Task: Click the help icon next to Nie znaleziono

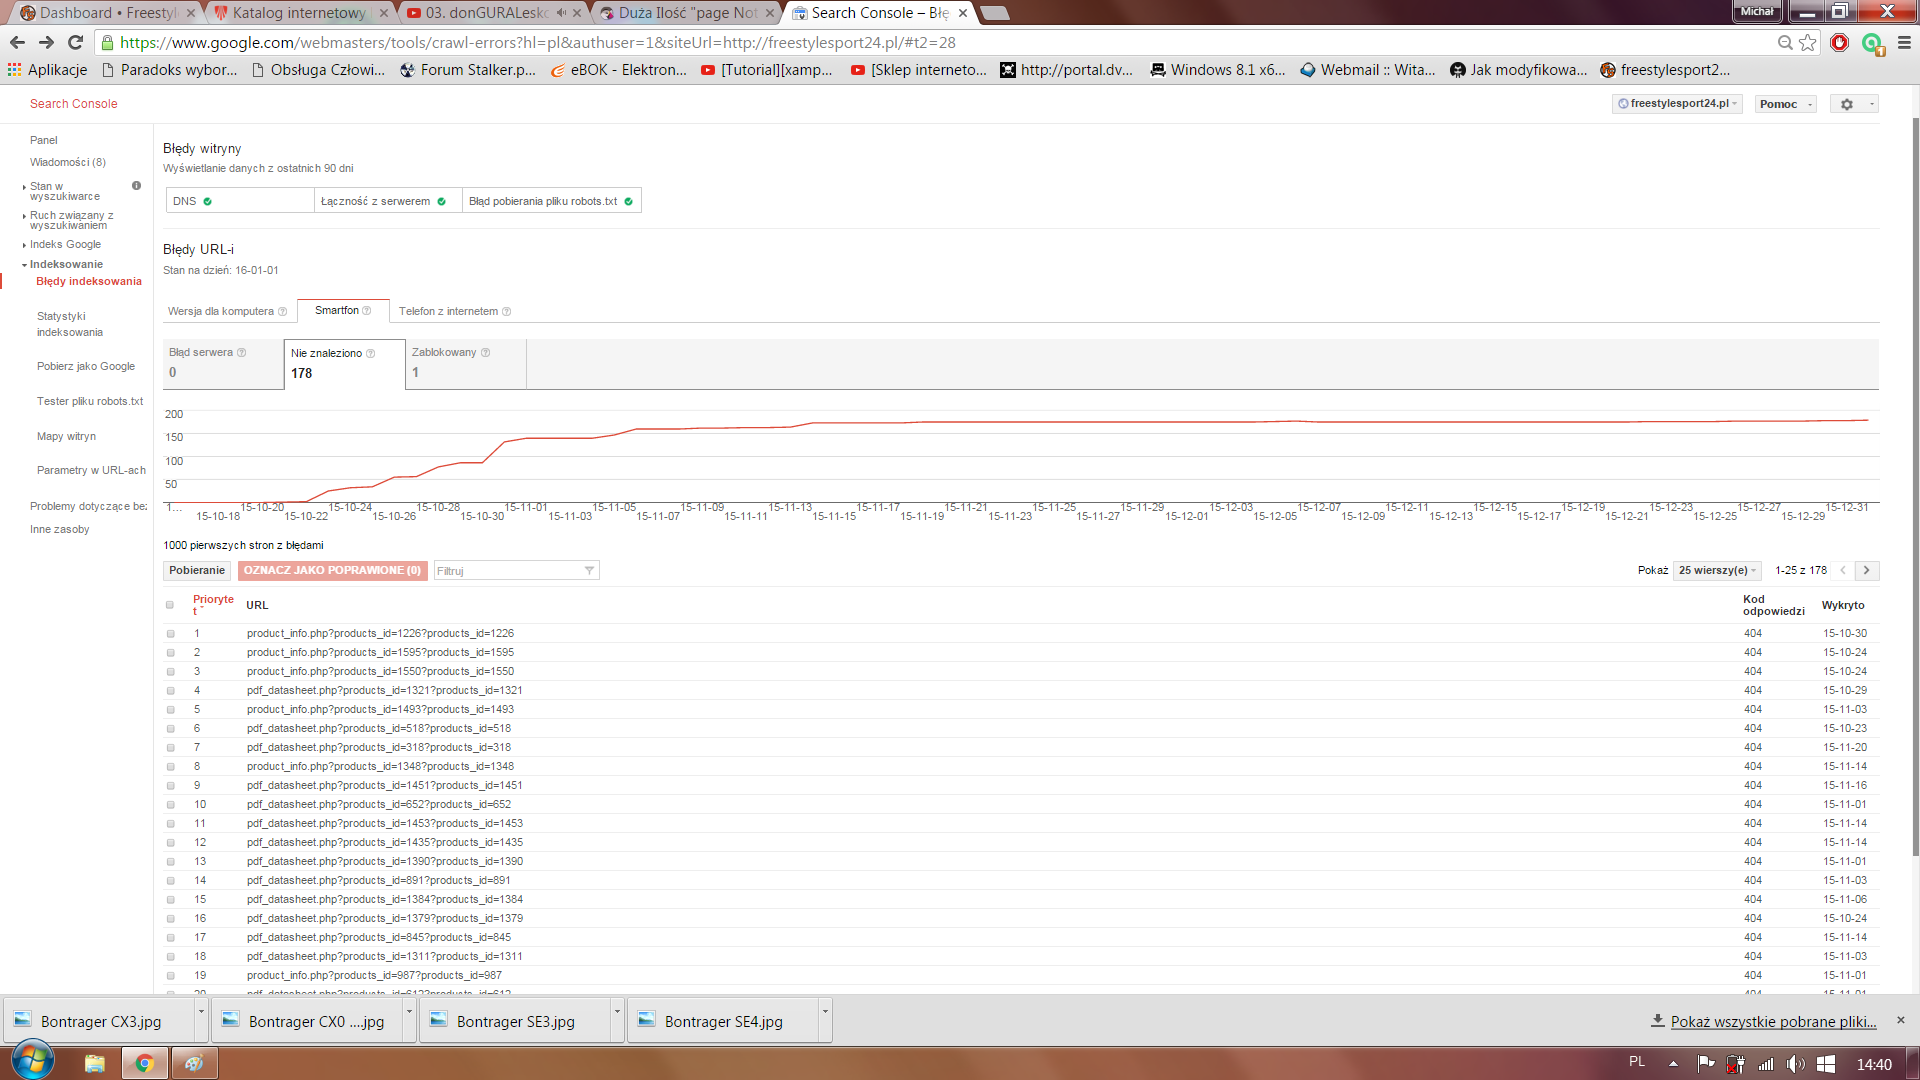Action: point(371,353)
